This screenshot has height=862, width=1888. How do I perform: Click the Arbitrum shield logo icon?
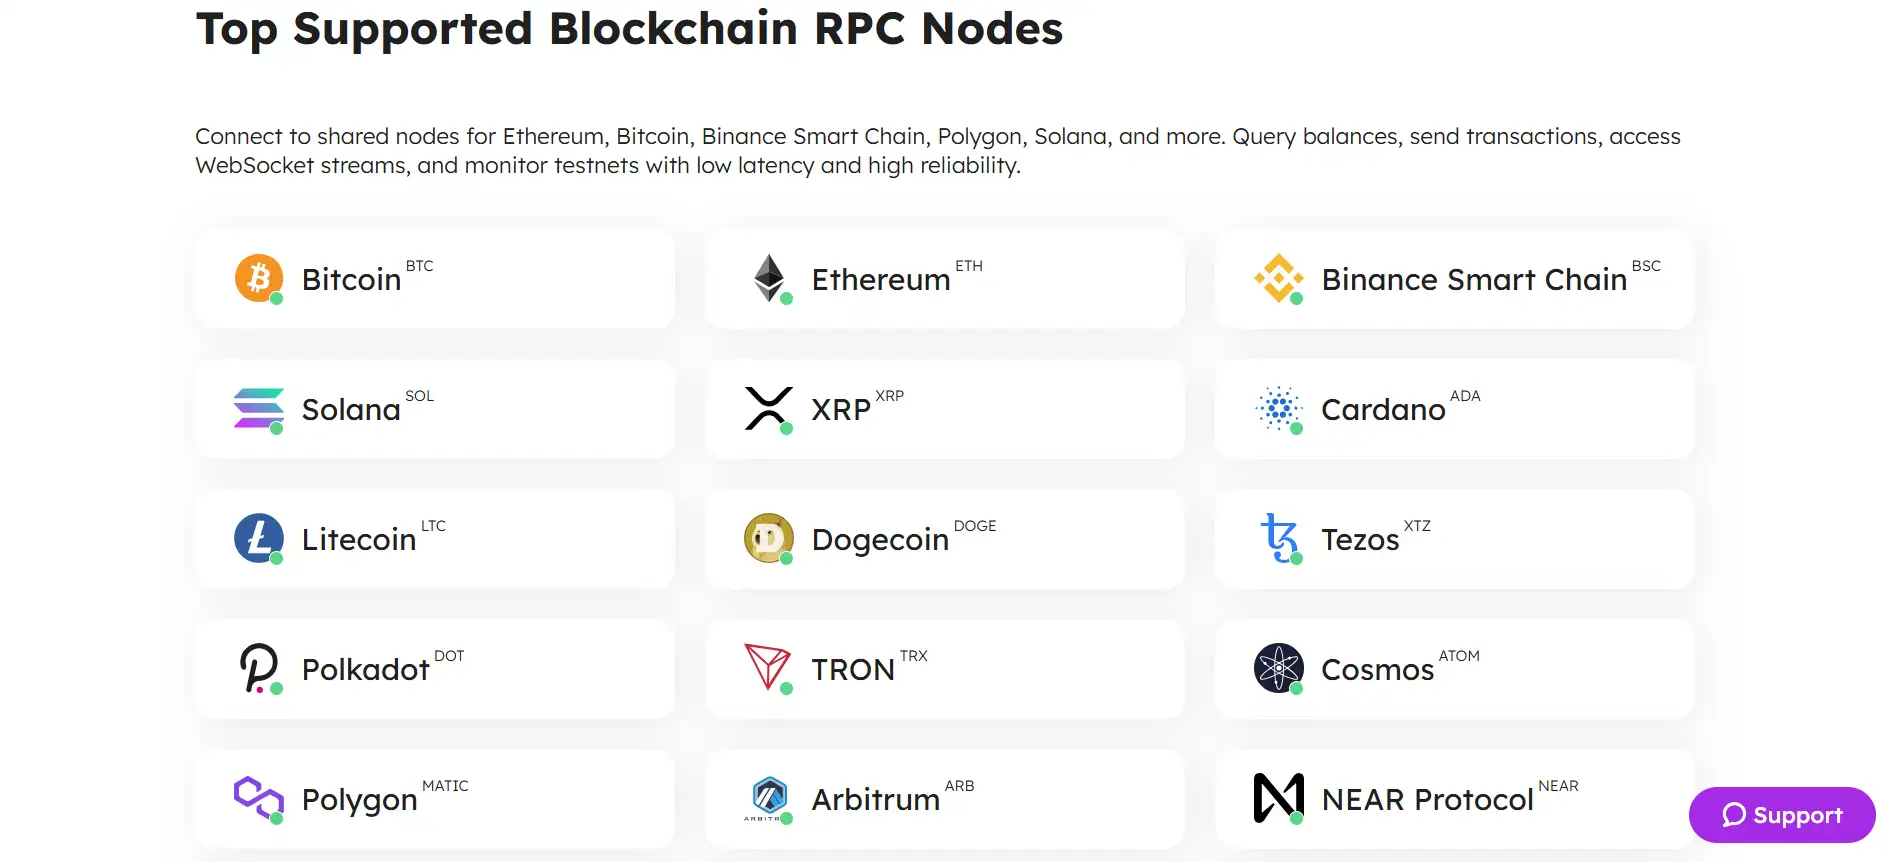(769, 798)
